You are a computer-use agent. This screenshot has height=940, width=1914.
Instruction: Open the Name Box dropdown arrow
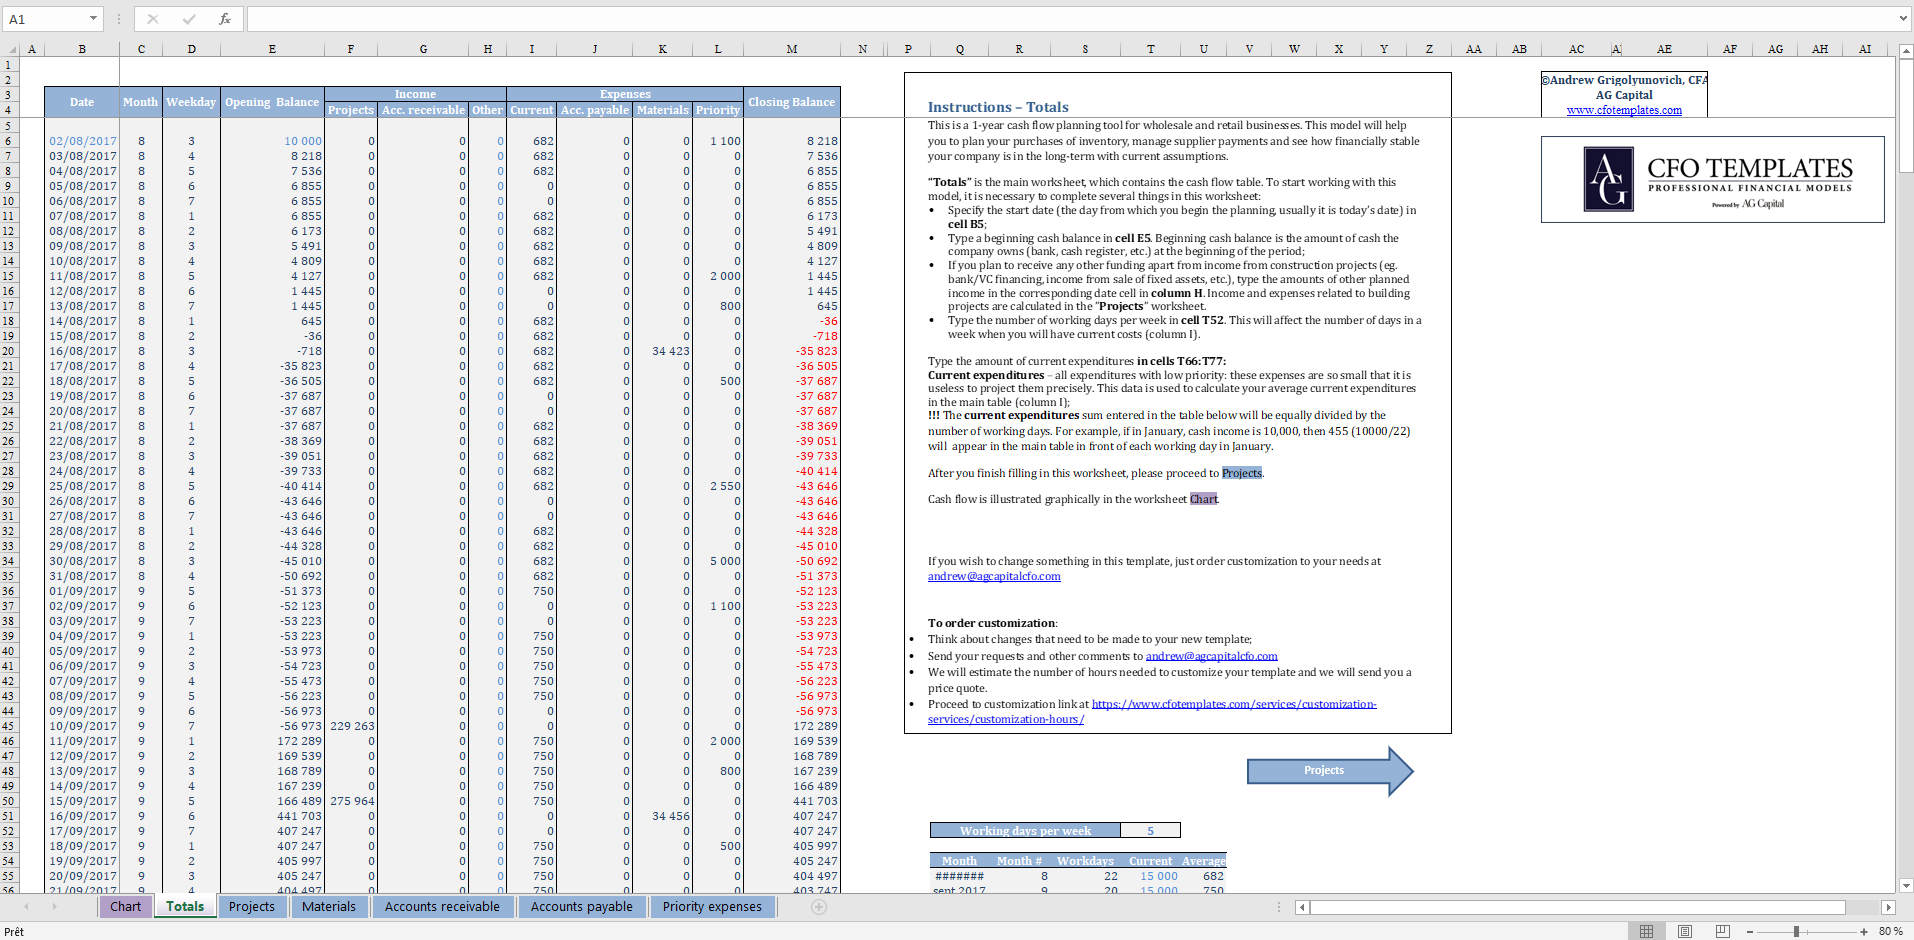[93, 19]
